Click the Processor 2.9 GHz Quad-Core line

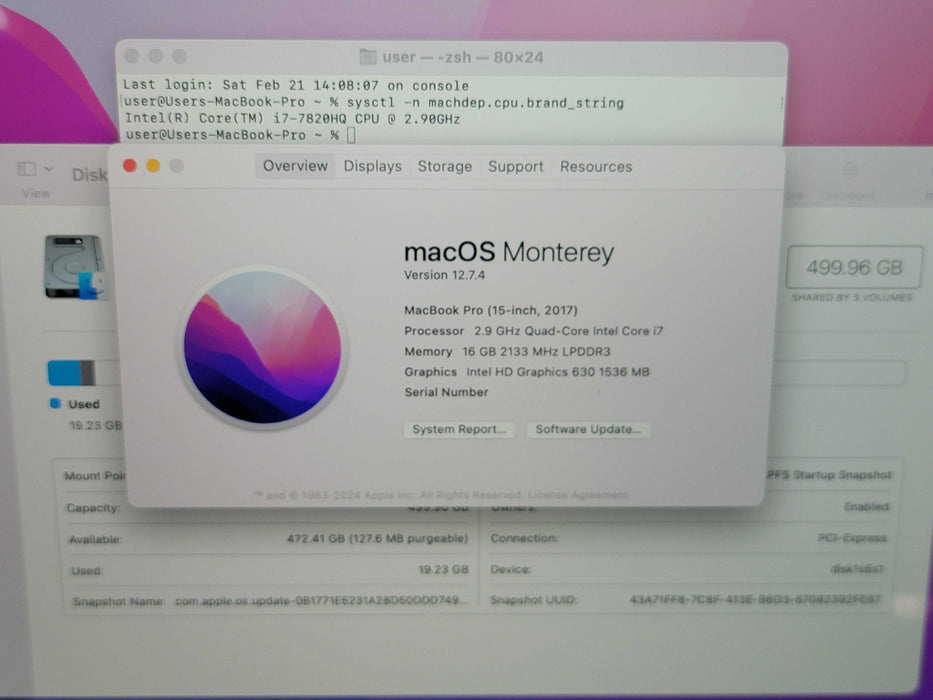point(534,331)
